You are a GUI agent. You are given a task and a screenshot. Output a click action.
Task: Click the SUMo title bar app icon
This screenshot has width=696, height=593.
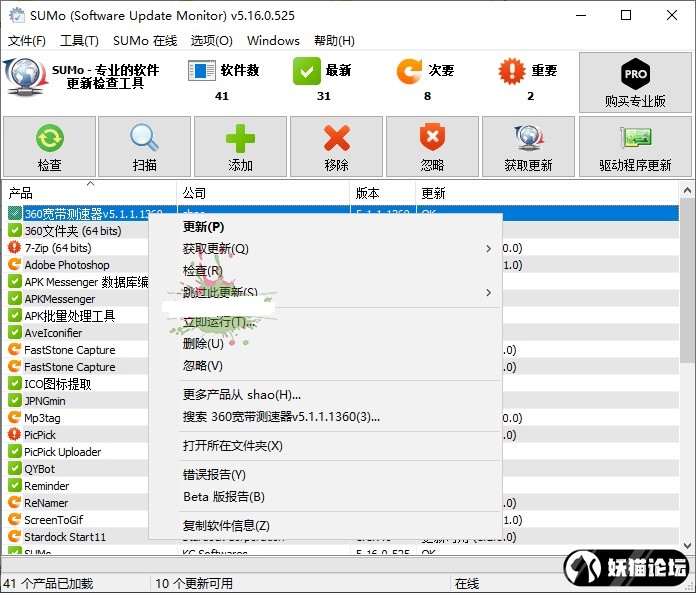coord(17,15)
